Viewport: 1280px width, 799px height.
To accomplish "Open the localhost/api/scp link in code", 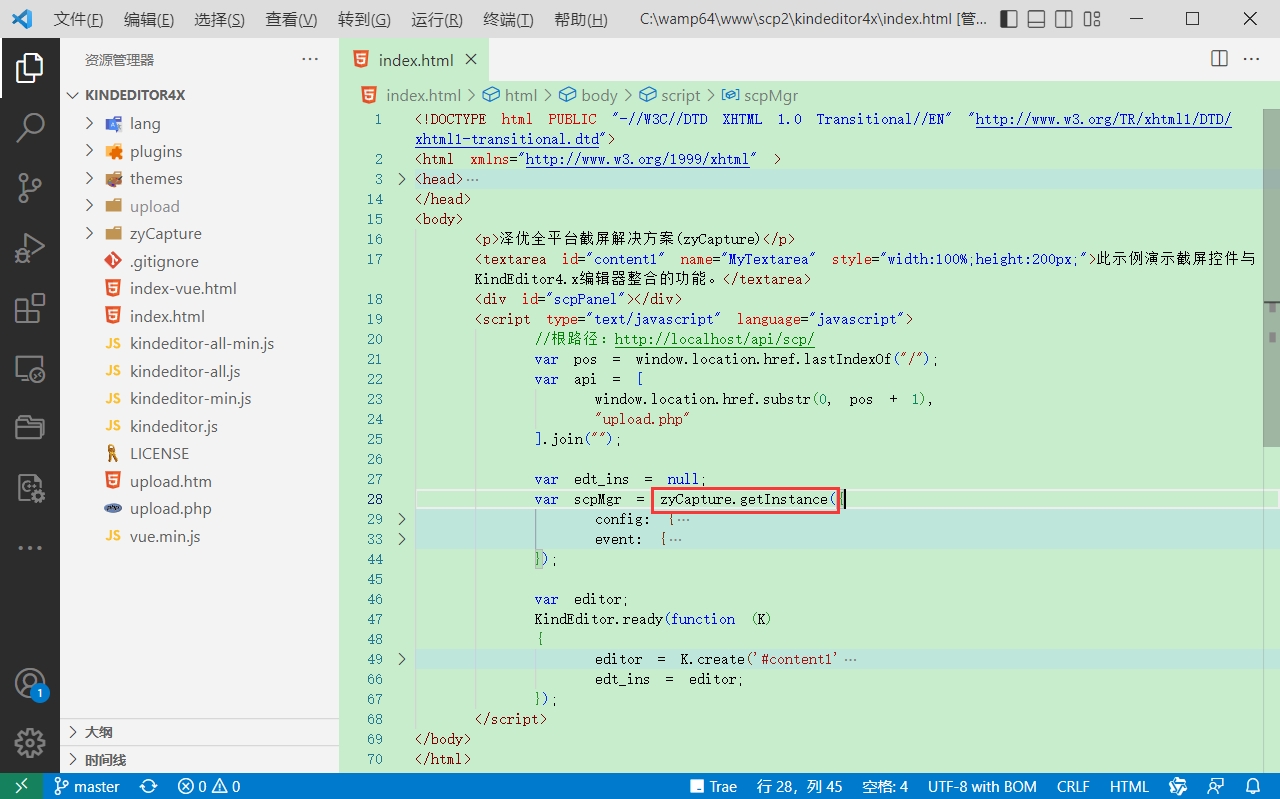I will [x=714, y=339].
